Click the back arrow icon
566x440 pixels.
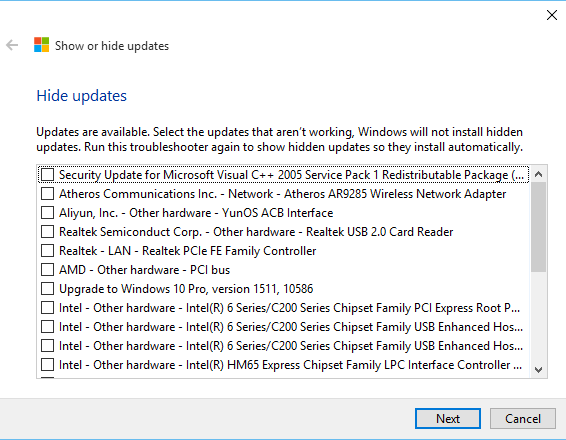click(12, 45)
